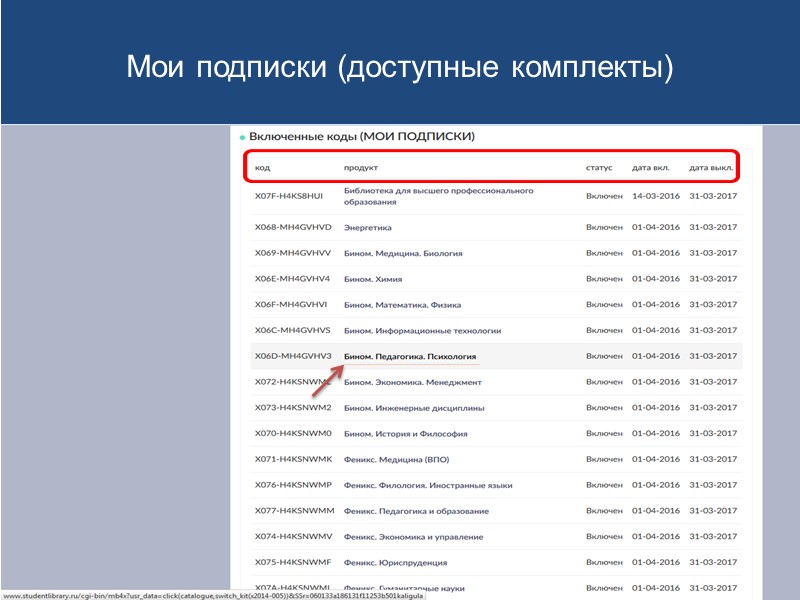Viewport: 800px width, 600px height.
Task: Open 'Феникс. Медицина (ВПО)' kit
Action: point(396,459)
